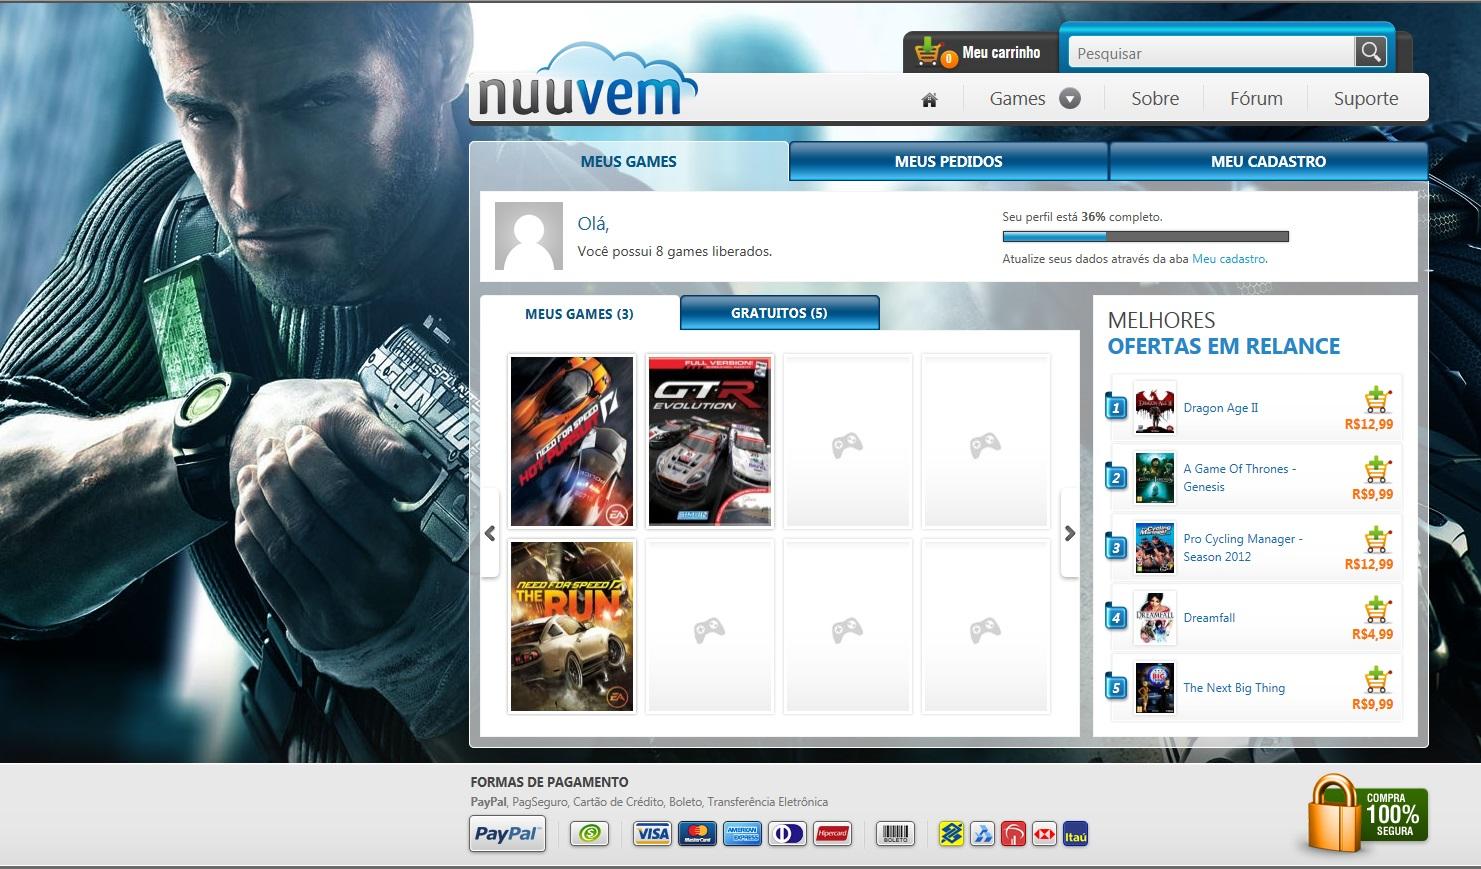Viewport: 1481px width, 869px height.
Task: Click the Itaú bank icon
Action: (x=1075, y=833)
